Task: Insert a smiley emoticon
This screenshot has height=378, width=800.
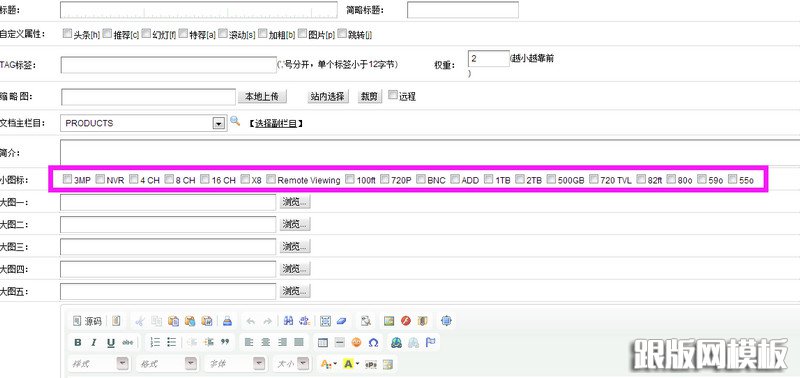Action: (357, 342)
